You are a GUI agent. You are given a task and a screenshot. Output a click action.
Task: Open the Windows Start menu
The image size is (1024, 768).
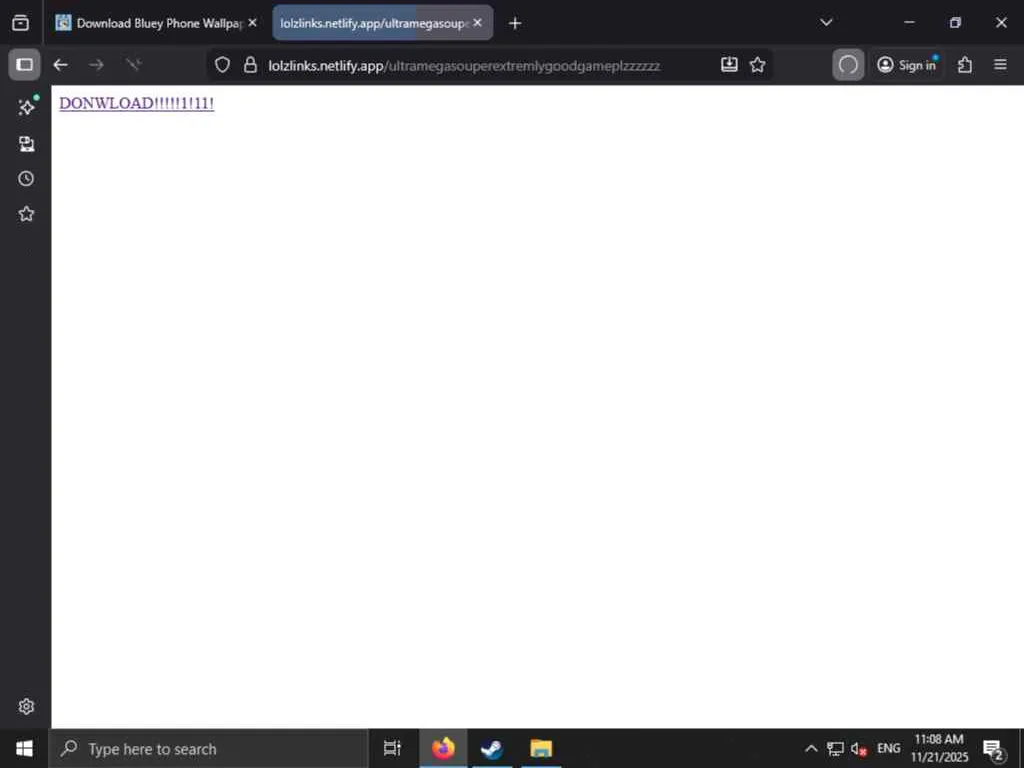click(24, 748)
